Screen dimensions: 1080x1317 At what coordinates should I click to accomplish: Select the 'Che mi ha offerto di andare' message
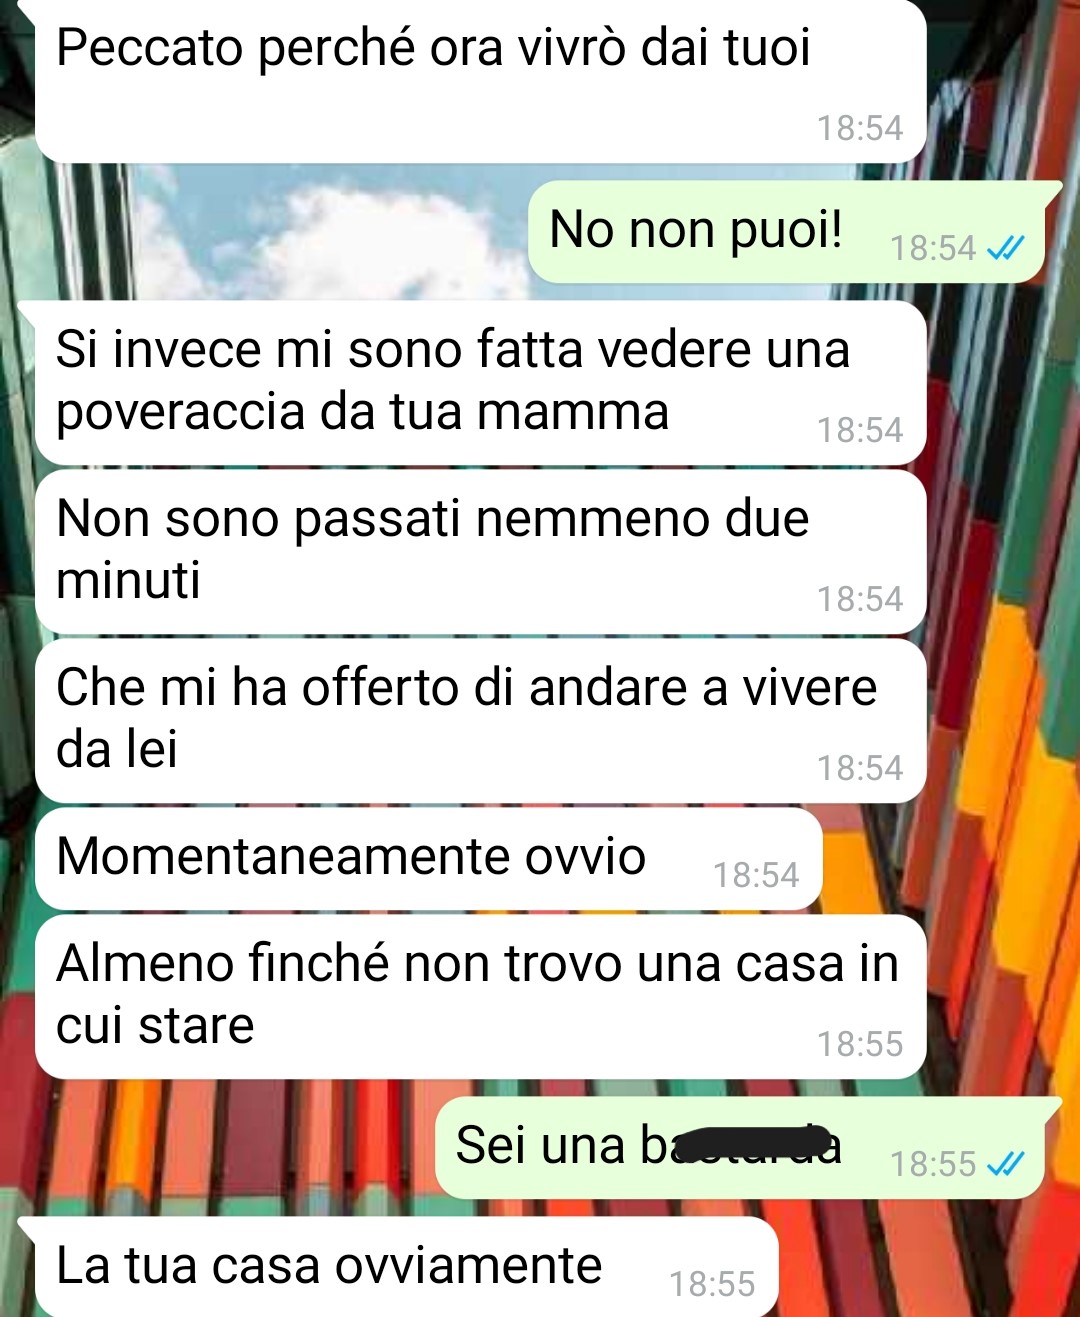tap(480, 721)
